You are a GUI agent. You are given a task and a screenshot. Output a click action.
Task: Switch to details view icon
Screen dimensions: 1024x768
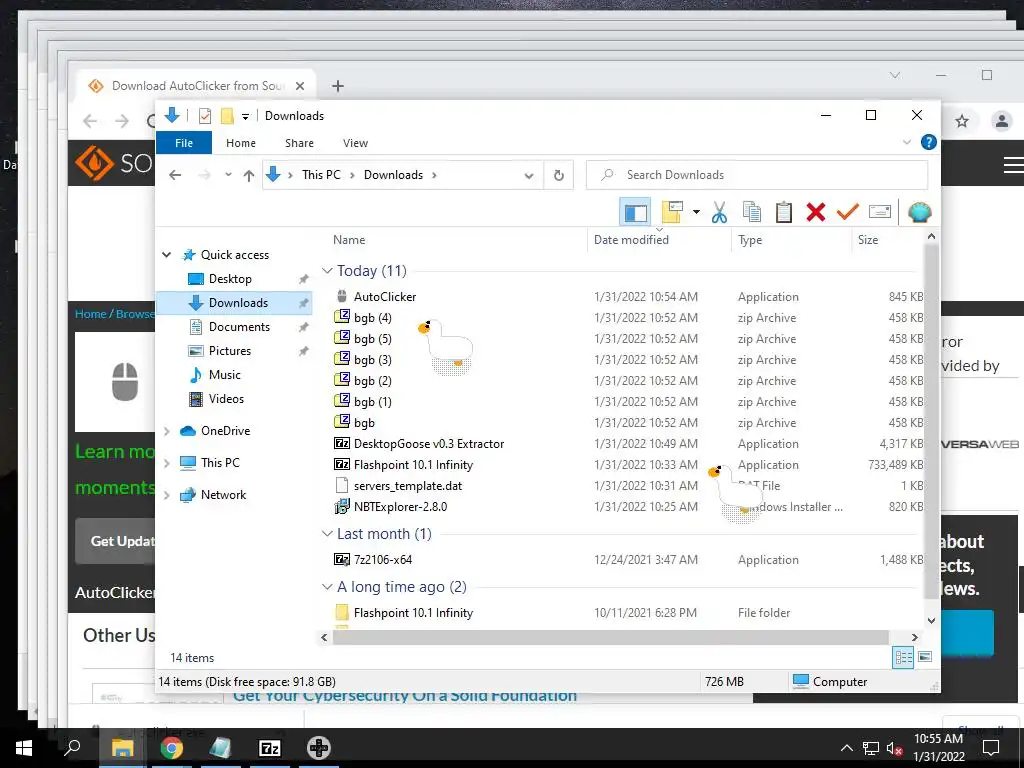(x=903, y=657)
